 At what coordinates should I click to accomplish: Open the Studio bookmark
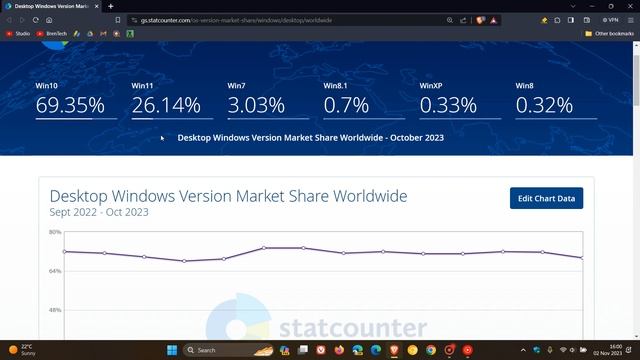18,34
